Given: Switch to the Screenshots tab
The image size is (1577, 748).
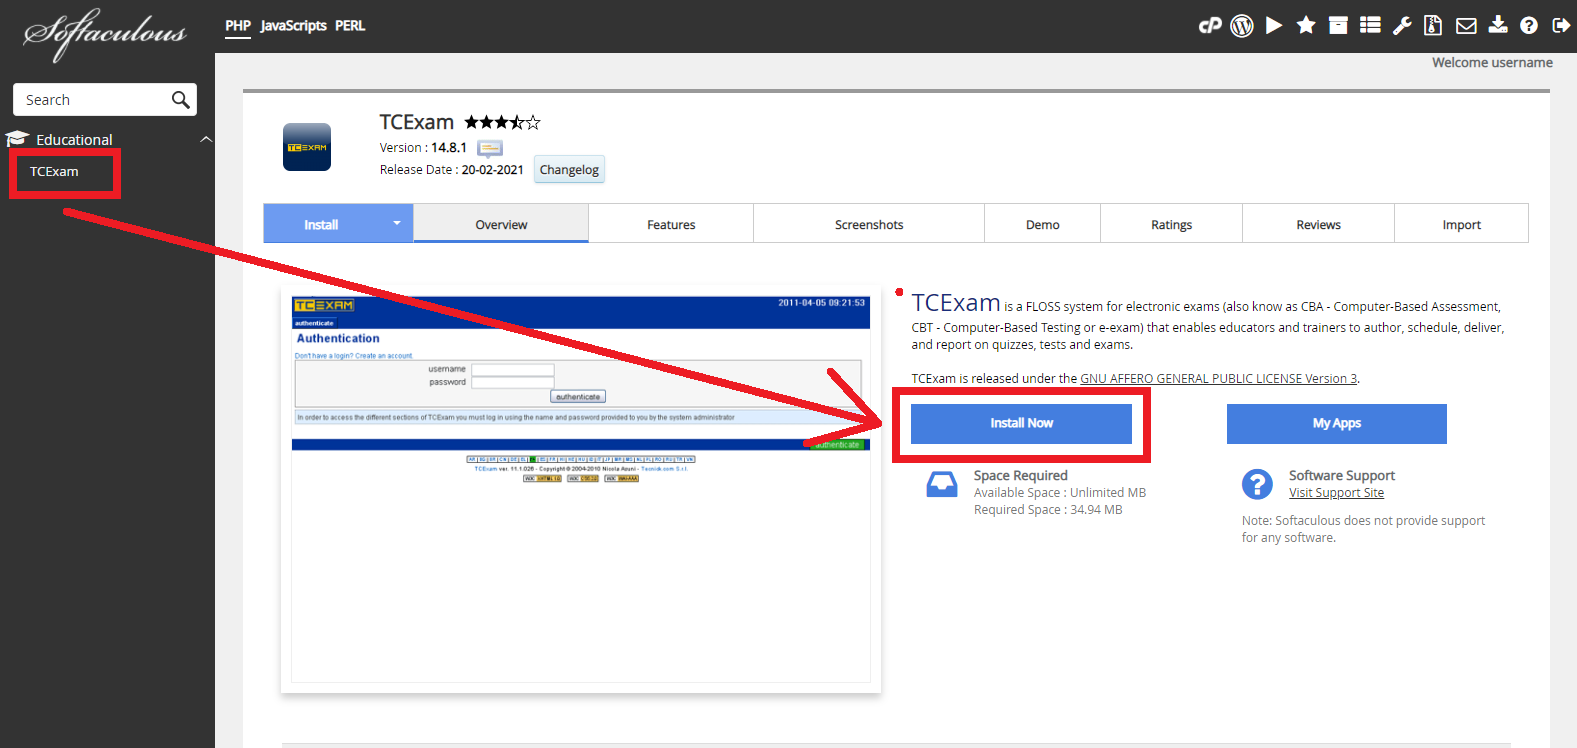Looking at the screenshot, I should (869, 224).
